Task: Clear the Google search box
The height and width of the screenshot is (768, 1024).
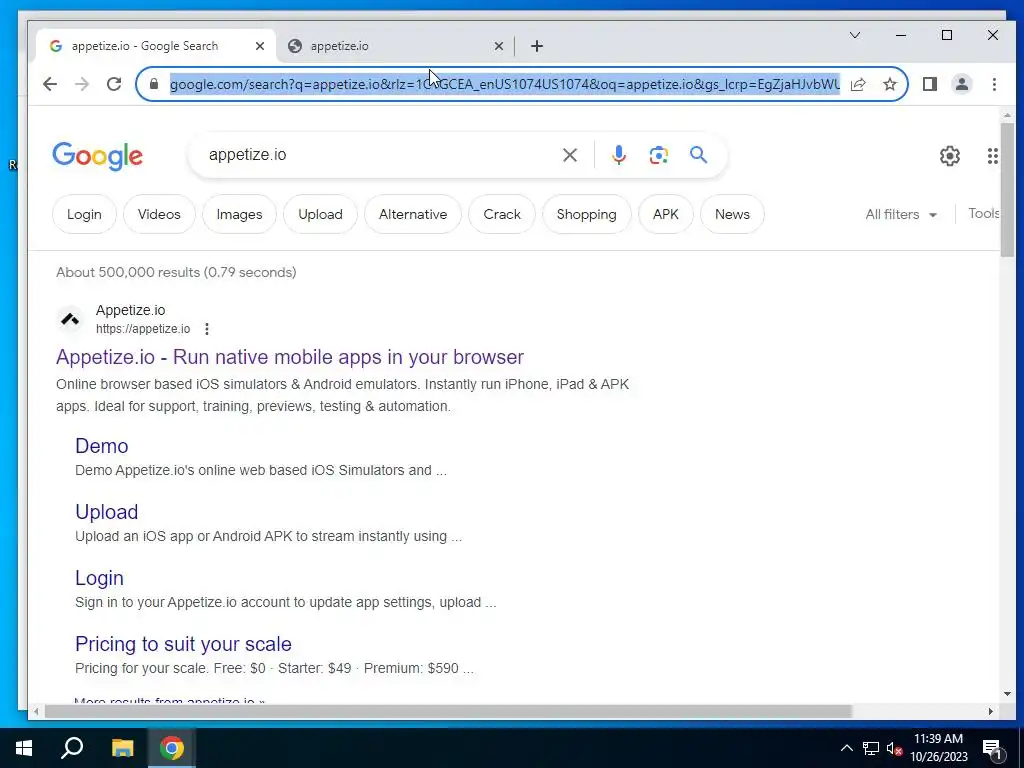Action: pos(569,155)
